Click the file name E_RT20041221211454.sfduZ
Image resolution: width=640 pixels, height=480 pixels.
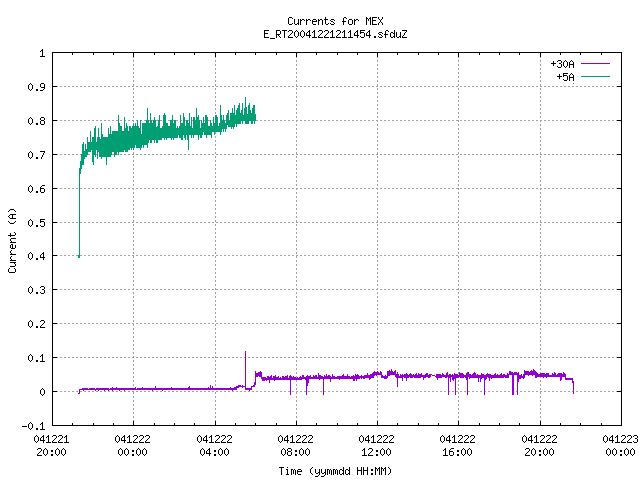click(x=335, y=34)
